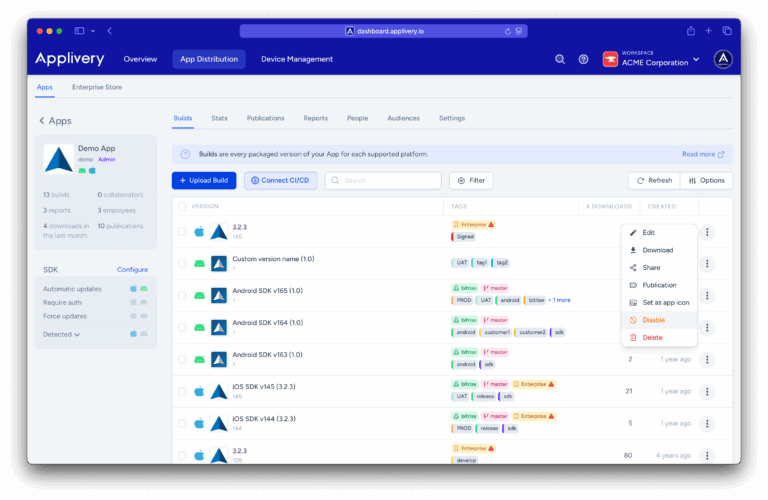
Task: Go to Device Management
Action: (297, 59)
